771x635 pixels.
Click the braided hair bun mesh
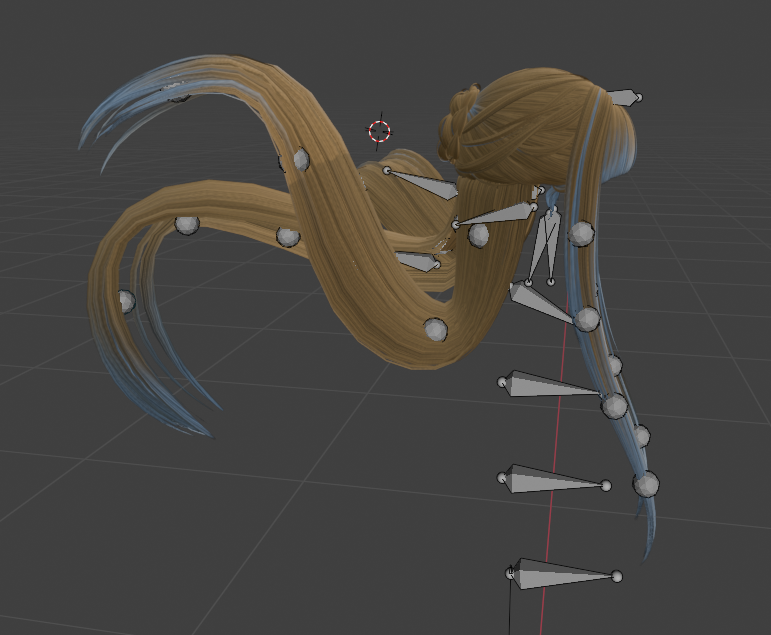(456, 125)
